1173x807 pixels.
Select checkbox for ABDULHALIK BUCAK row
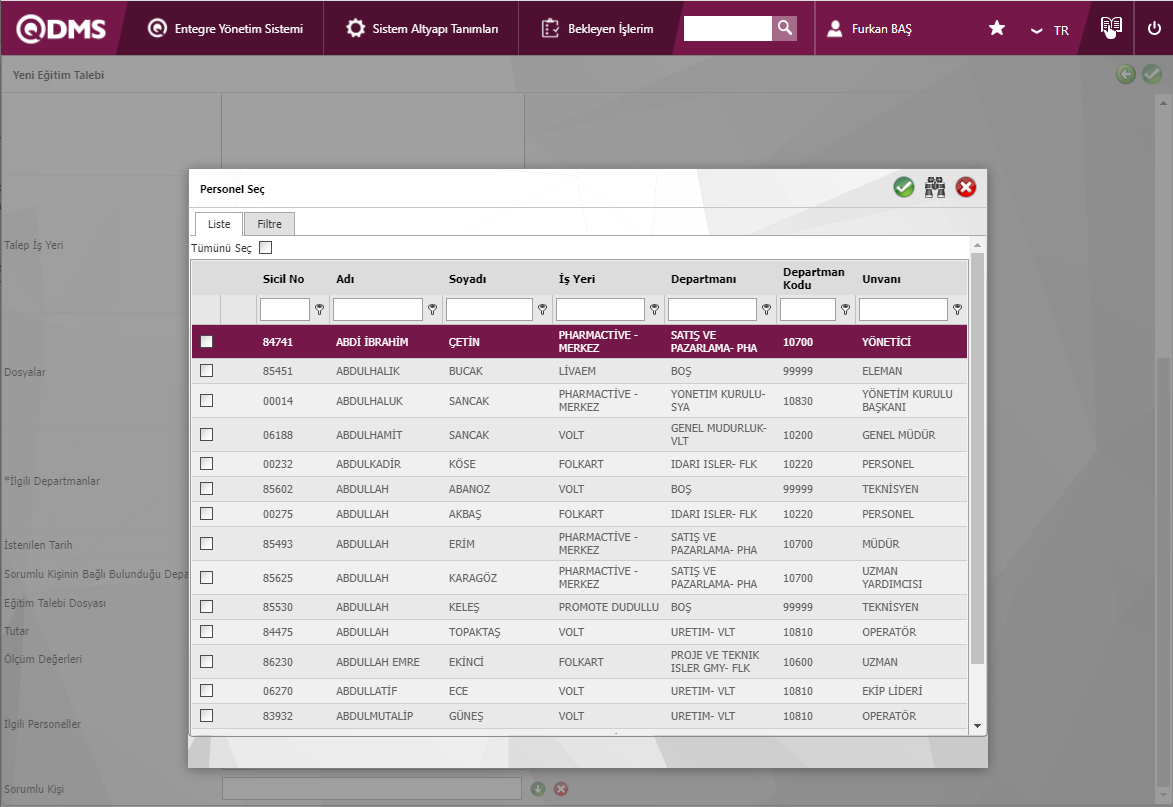(x=207, y=371)
